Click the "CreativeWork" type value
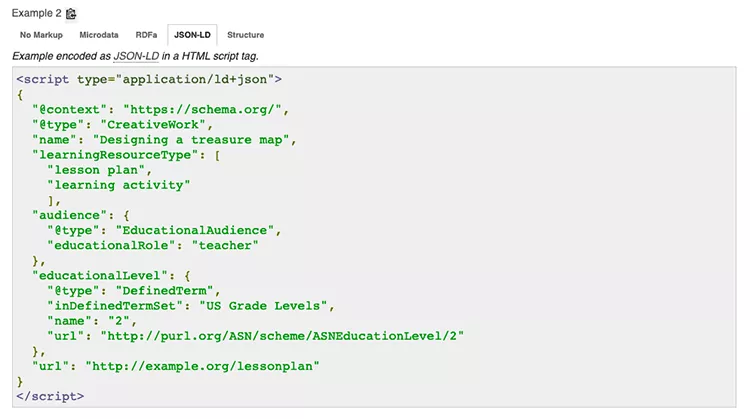 (x=153, y=125)
